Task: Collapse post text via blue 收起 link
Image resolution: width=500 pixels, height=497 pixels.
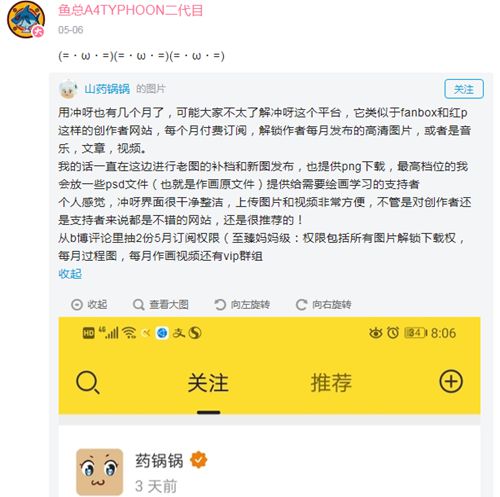Action: click(x=70, y=274)
